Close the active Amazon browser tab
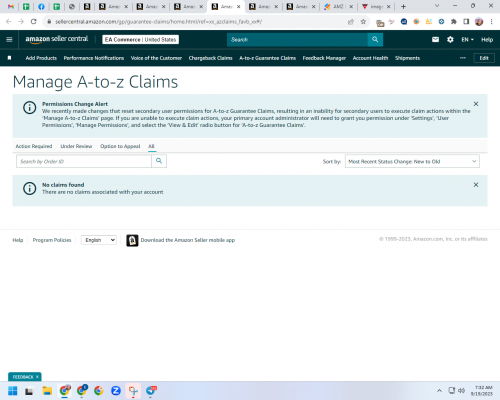This screenshot has height=400, width=500. click(x=238, y=6)
